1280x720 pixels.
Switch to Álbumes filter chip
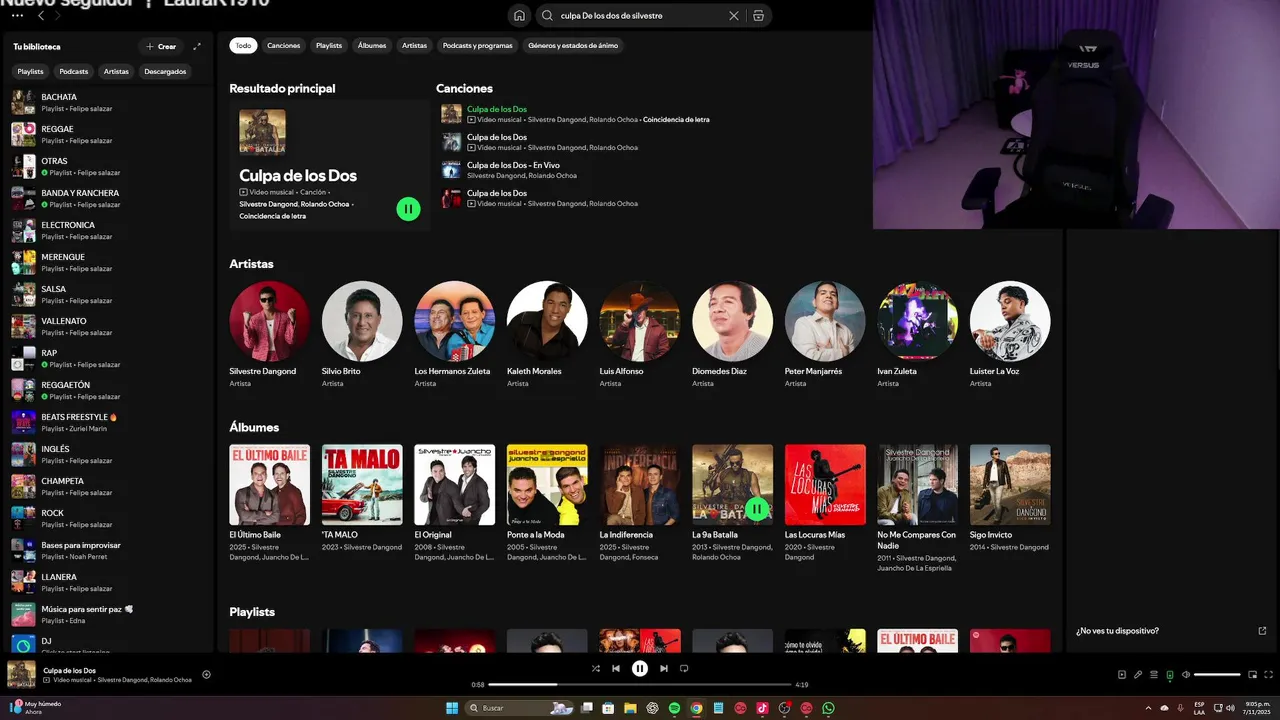pyautogui.click(x=372, y=45)
